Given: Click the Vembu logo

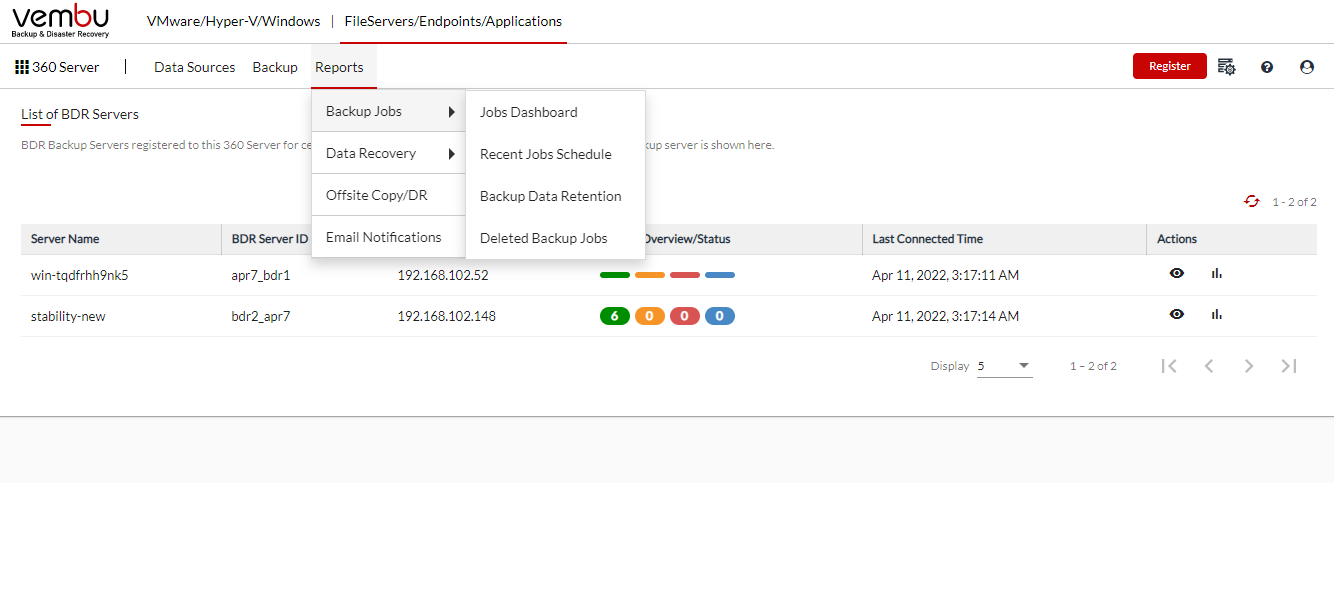Looking at the screenshot, I should pos(61,21).
